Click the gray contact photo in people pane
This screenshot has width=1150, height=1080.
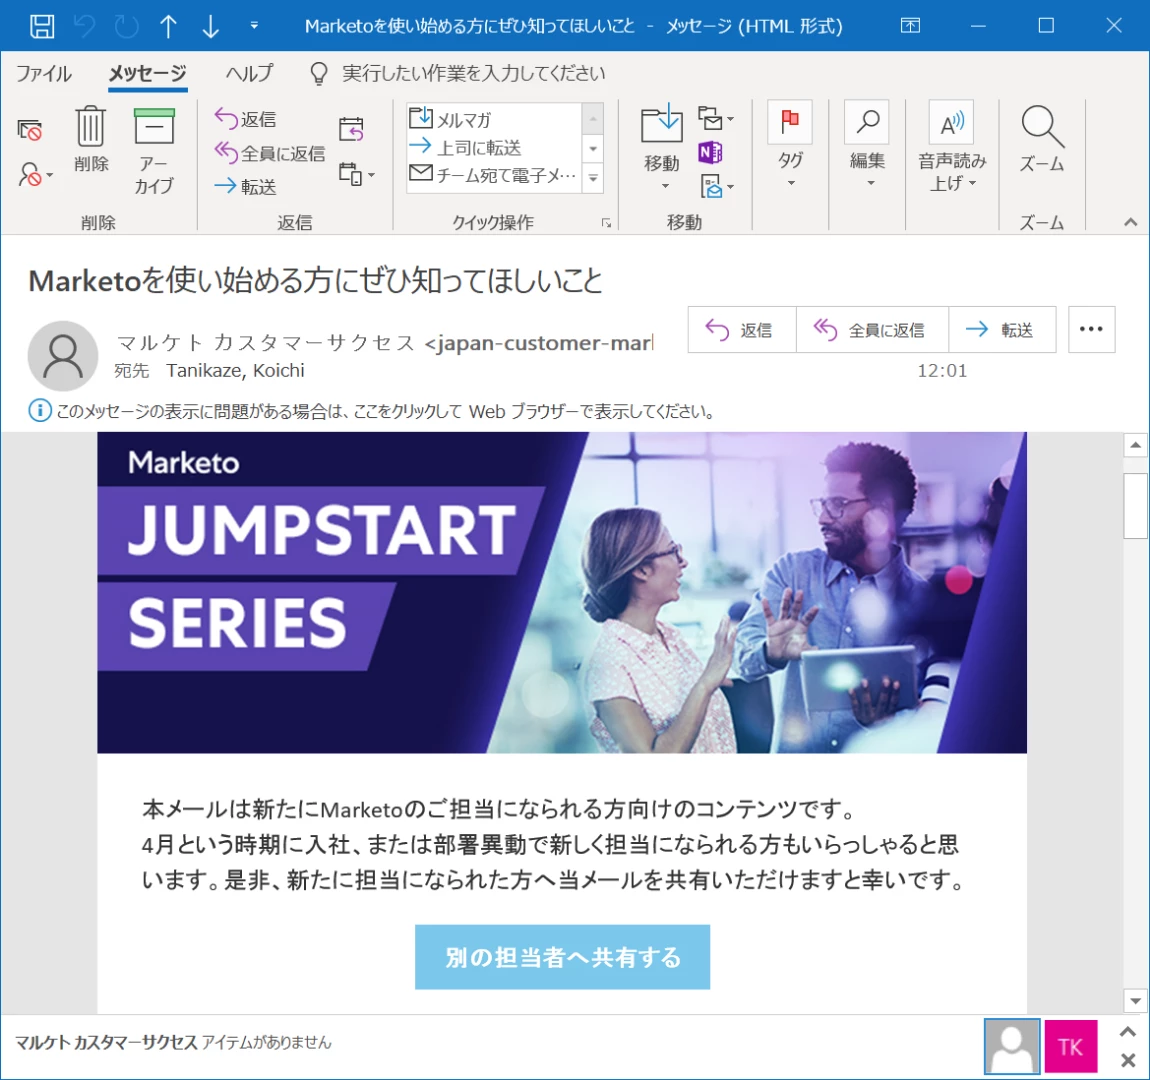[x=1011, y=1046]
